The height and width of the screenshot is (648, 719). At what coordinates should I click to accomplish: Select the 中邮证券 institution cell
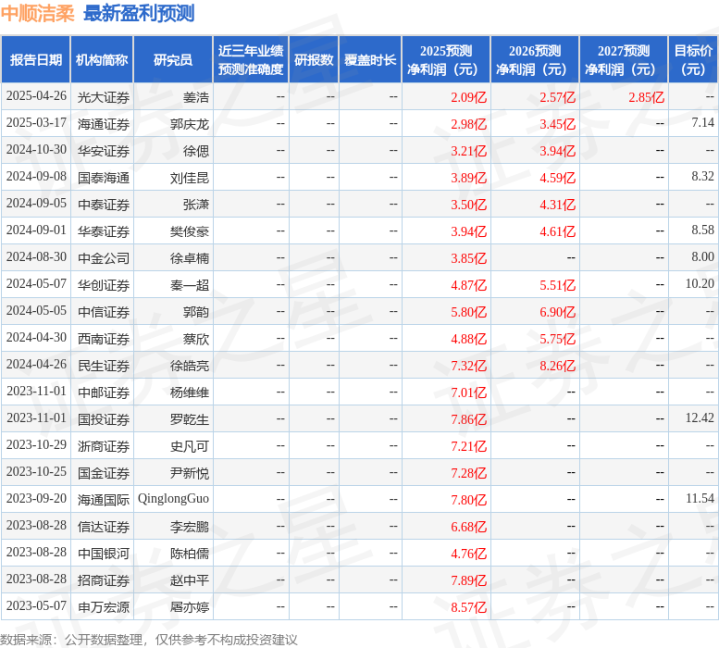pos(103,393)
